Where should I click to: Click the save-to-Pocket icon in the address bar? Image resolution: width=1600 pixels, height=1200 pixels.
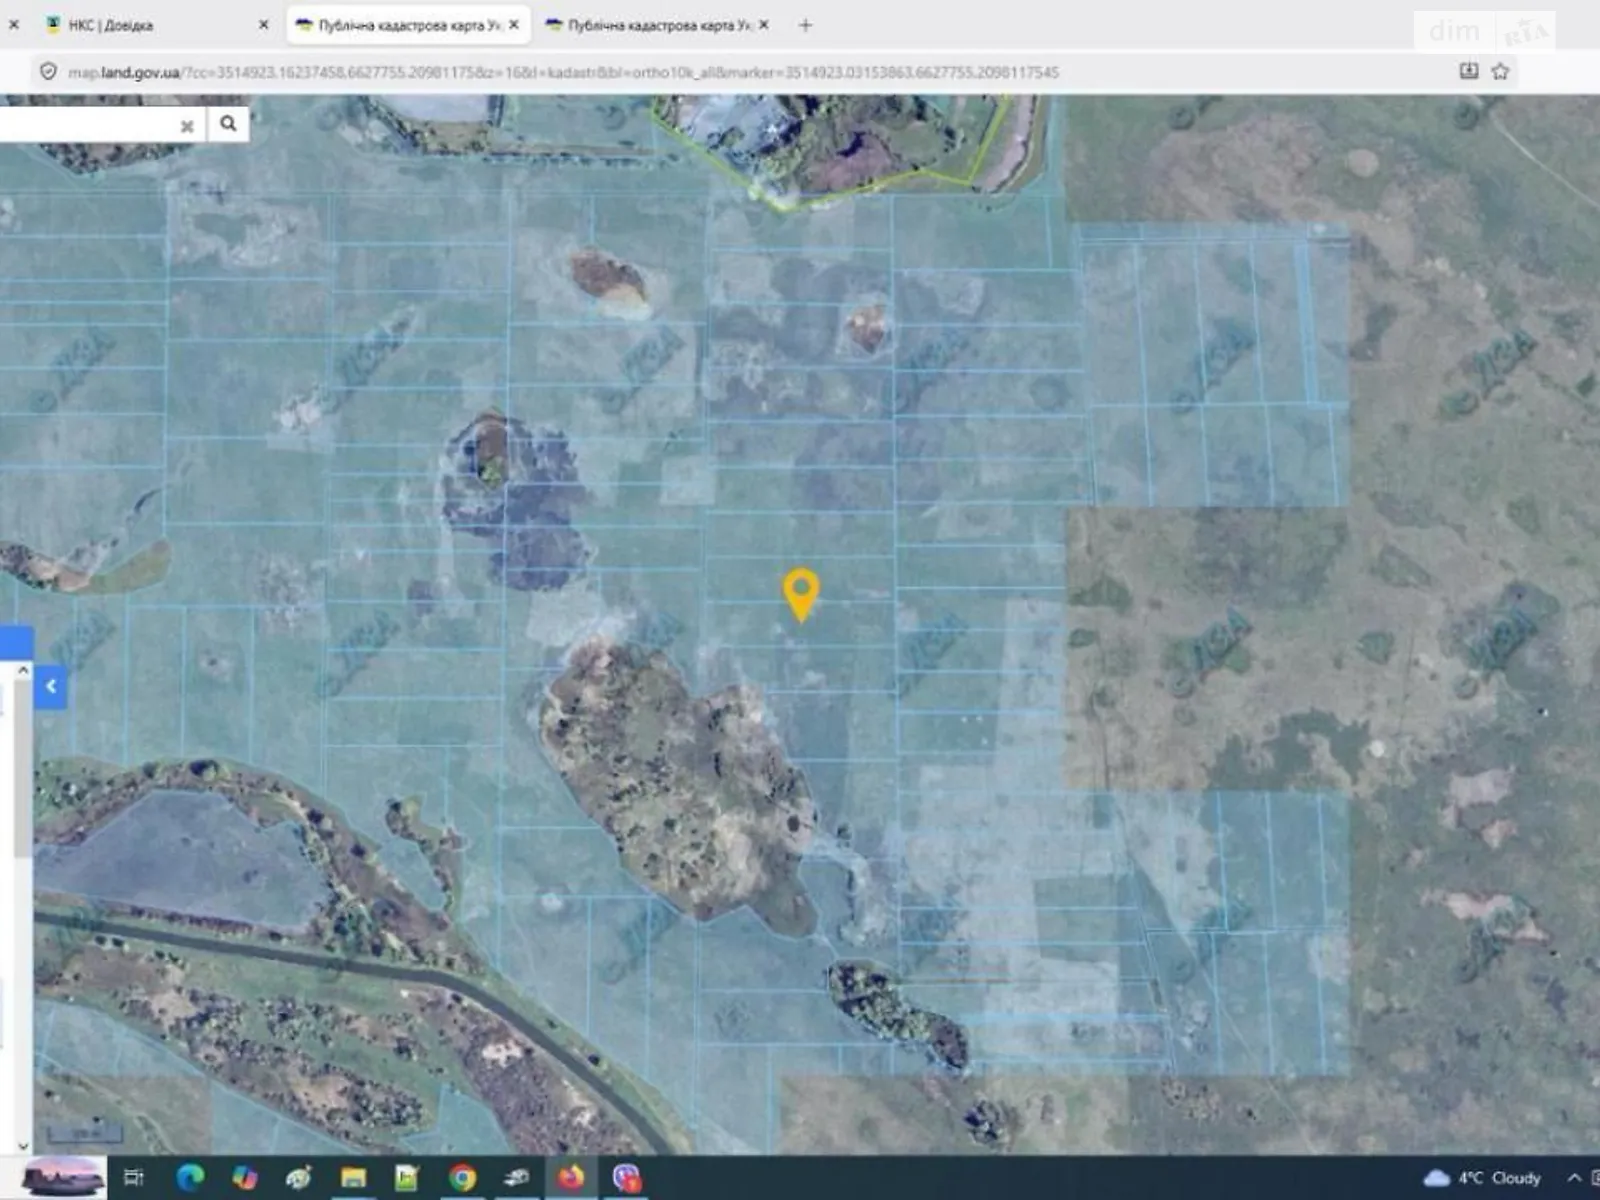point(1468,71)
